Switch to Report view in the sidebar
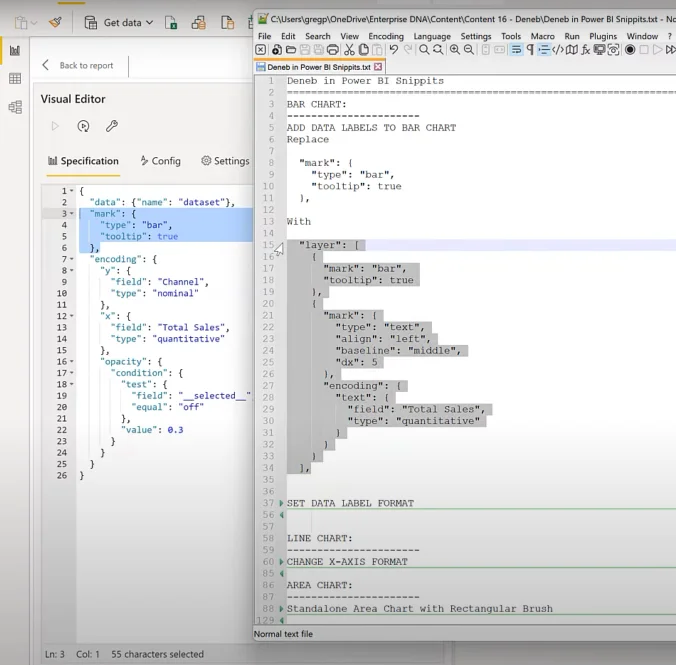 15,50
